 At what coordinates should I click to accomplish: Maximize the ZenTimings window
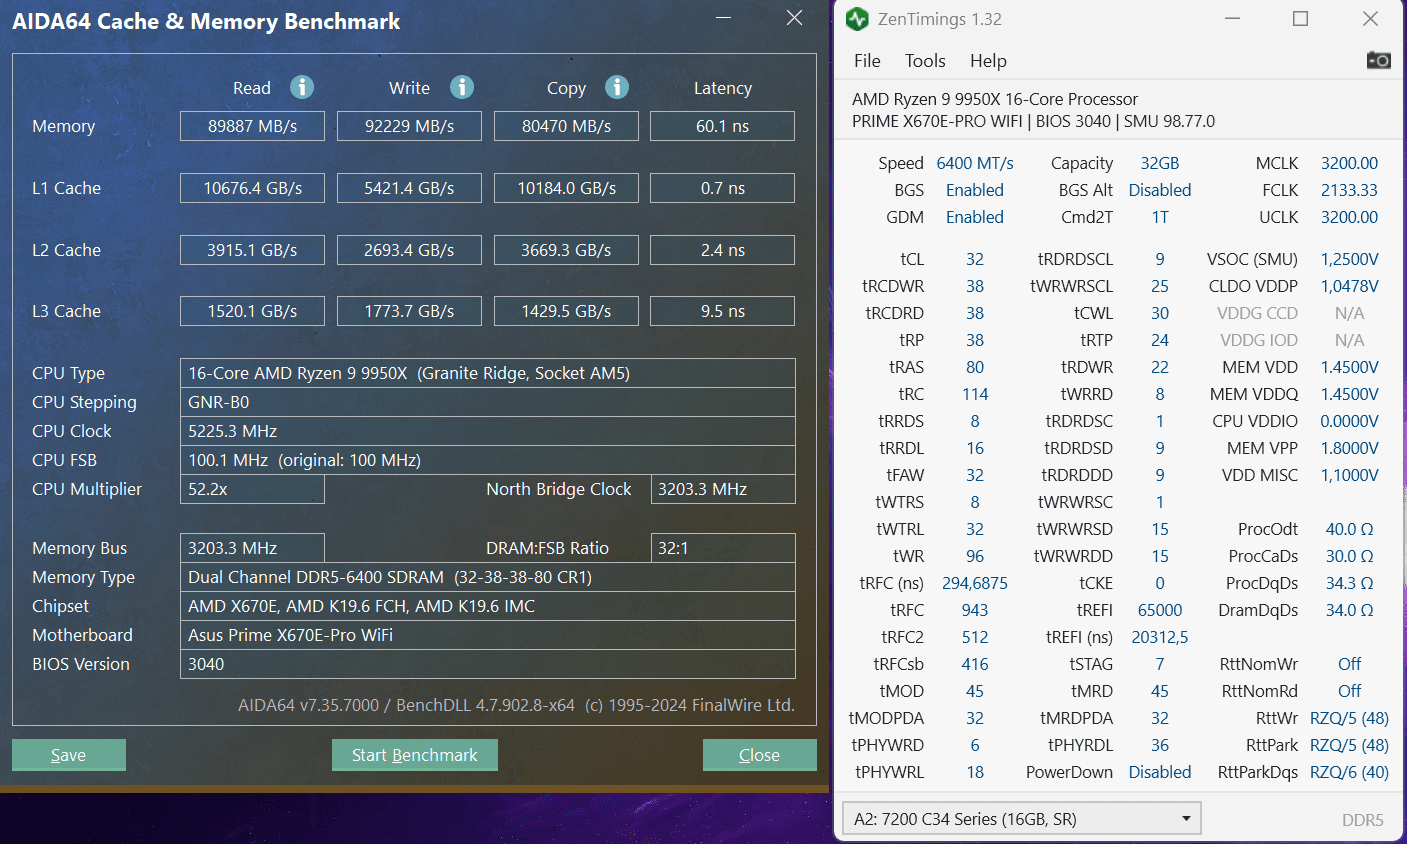pos(1300,19)
